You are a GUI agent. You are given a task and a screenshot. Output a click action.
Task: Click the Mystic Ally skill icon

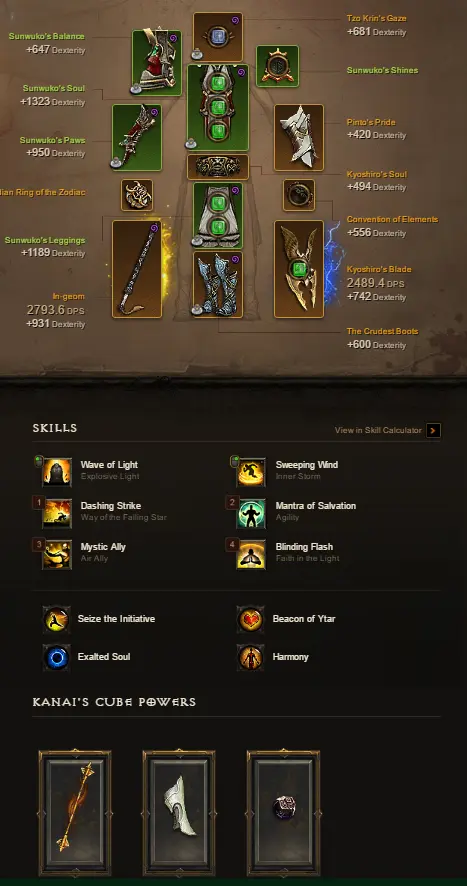tap(57, 554)
